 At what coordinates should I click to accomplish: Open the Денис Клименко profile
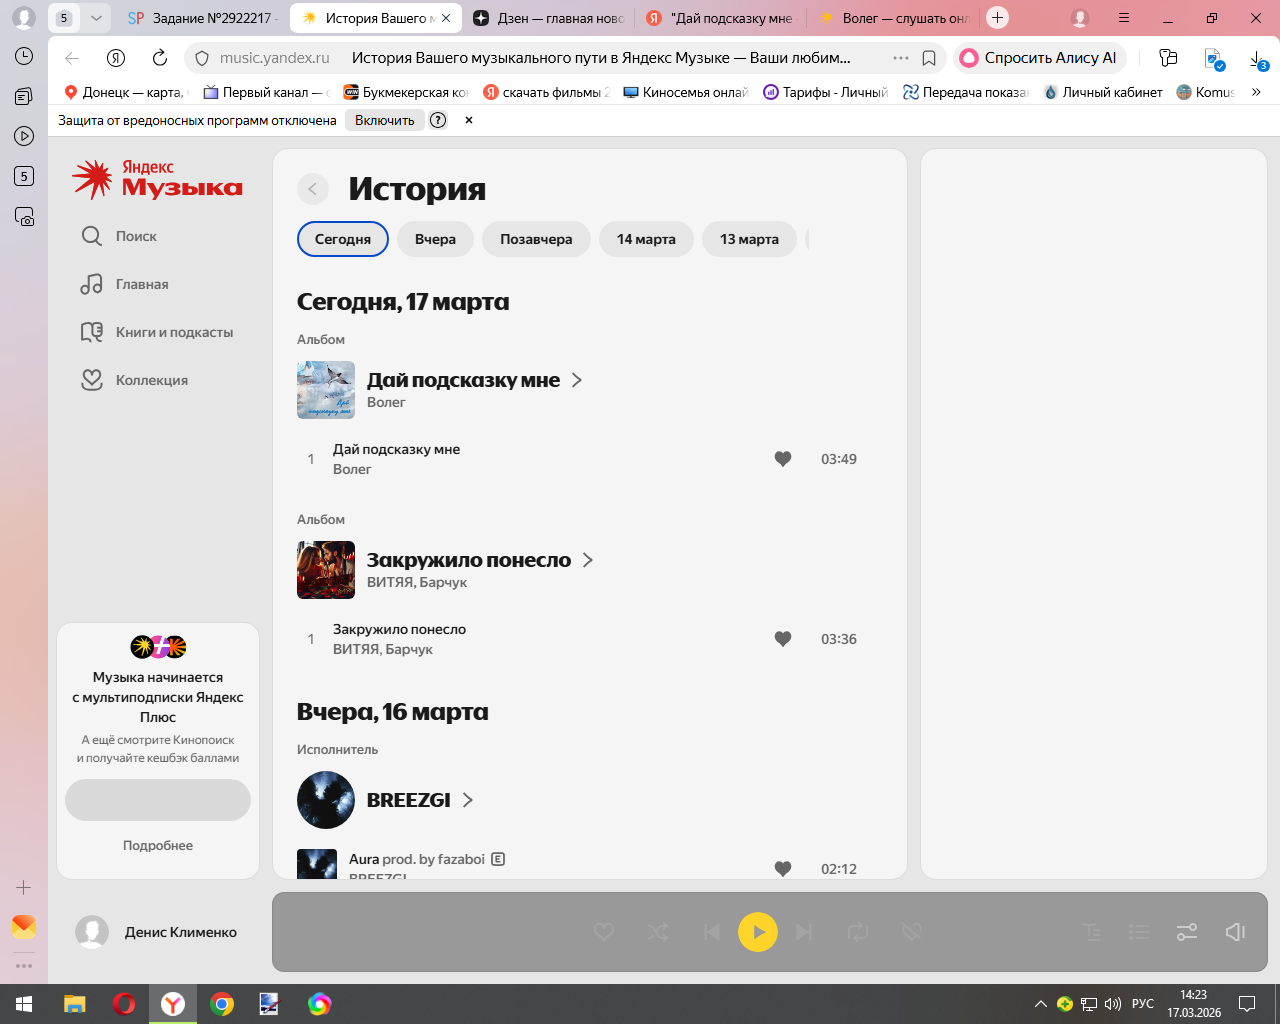[x=157, y=932]
